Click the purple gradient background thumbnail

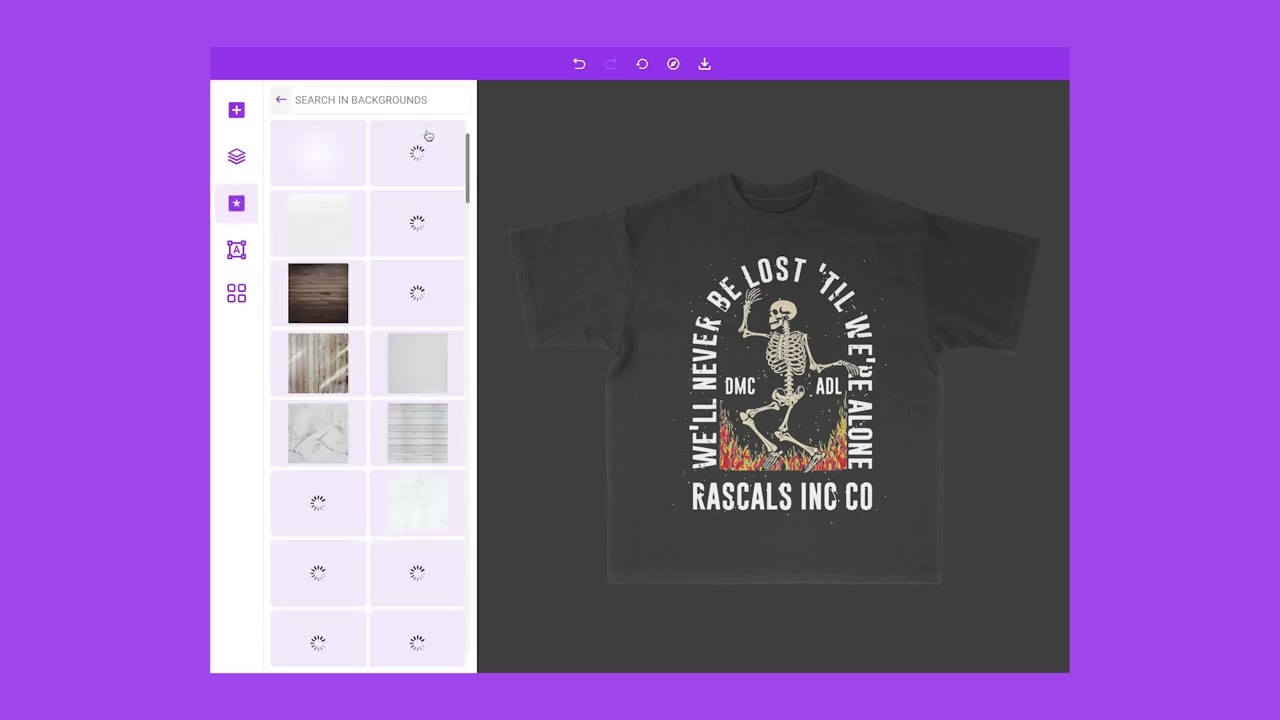[318, 152]
